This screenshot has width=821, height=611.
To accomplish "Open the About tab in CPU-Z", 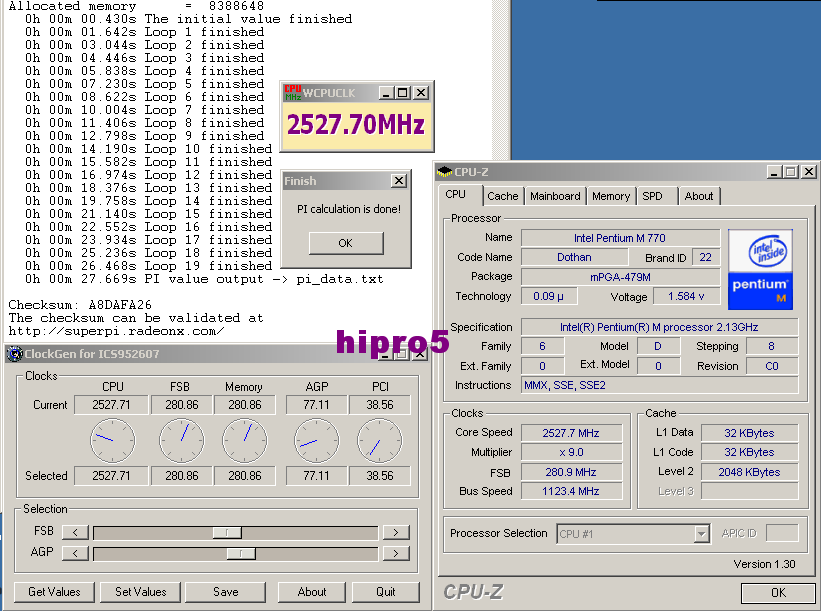I will pyautogui.click(x=699, y=196).
